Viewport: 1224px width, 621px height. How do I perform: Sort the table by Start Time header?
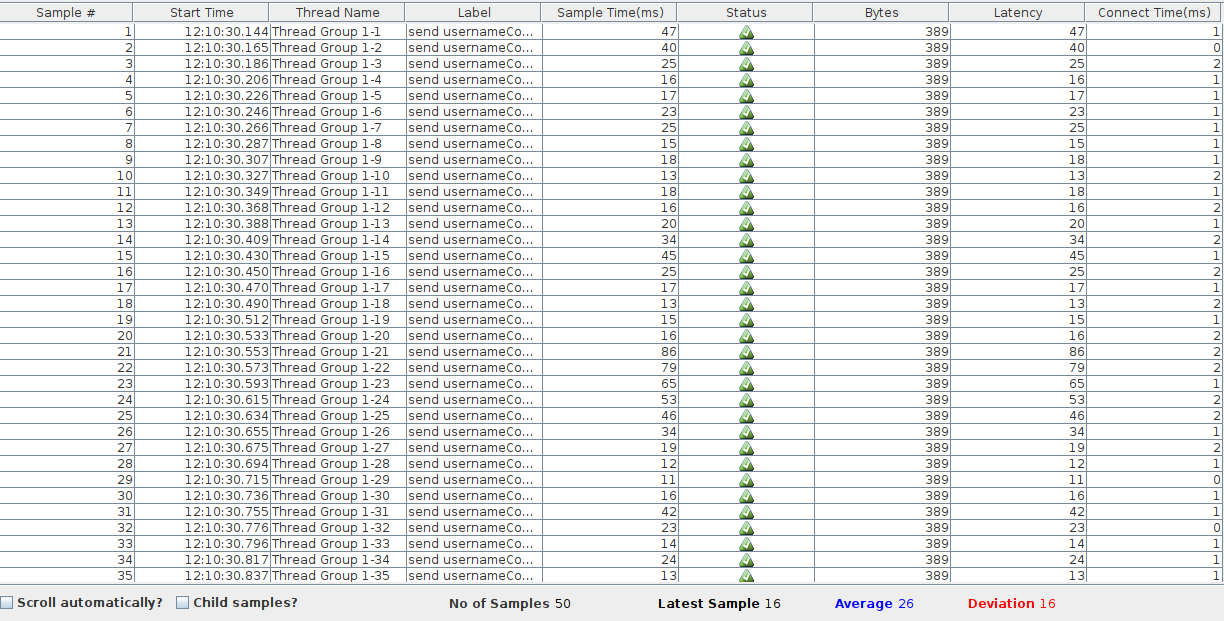click(201, 13)
